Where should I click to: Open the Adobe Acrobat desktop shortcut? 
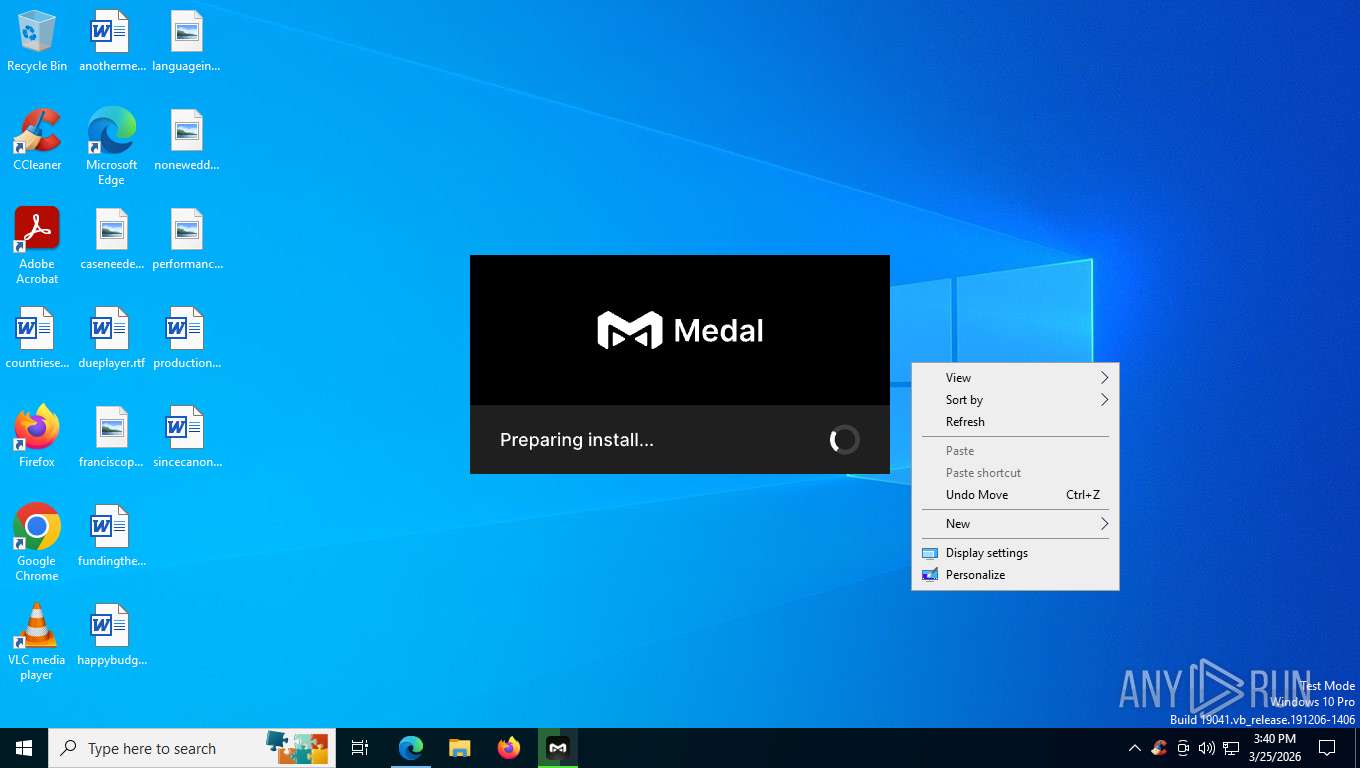point(37,246)
